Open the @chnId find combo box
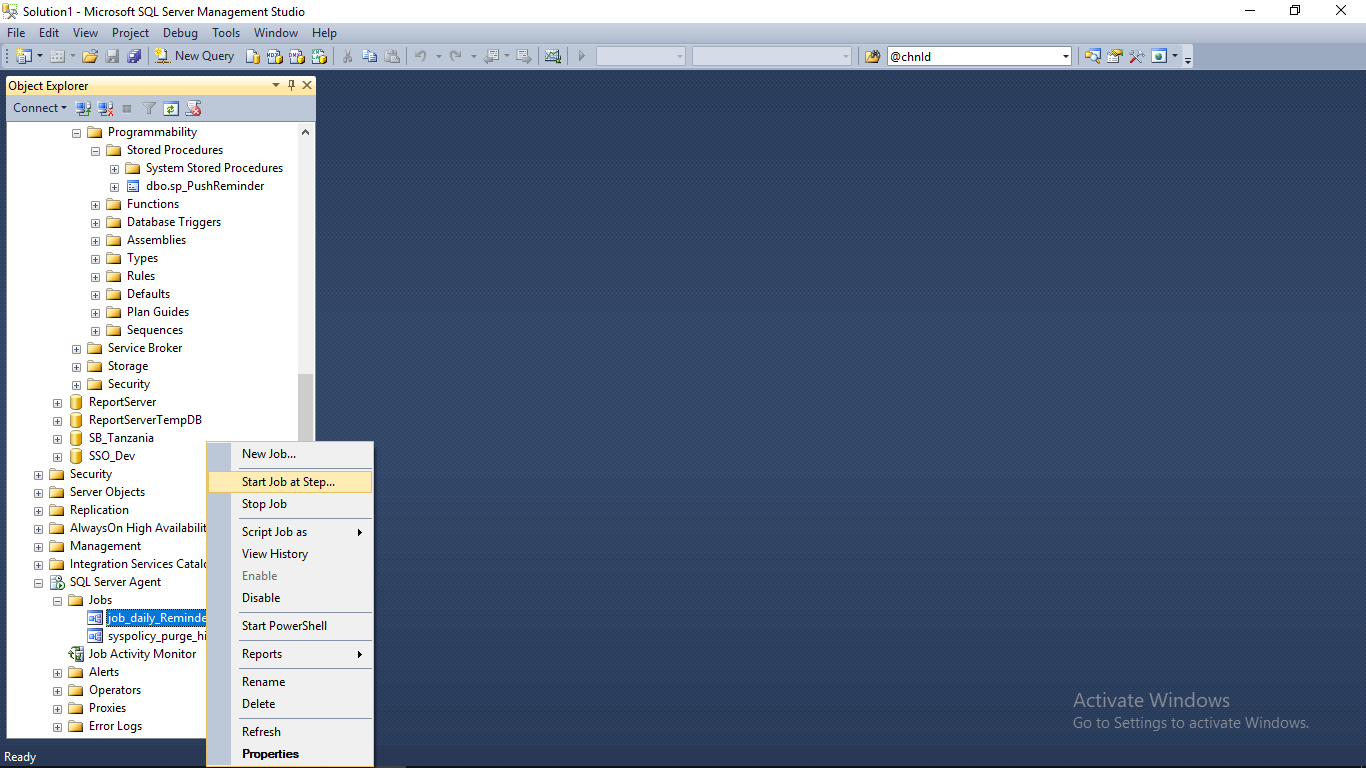Image resolution: width=1366 pixels, height=768 pixels. [979, 56]
